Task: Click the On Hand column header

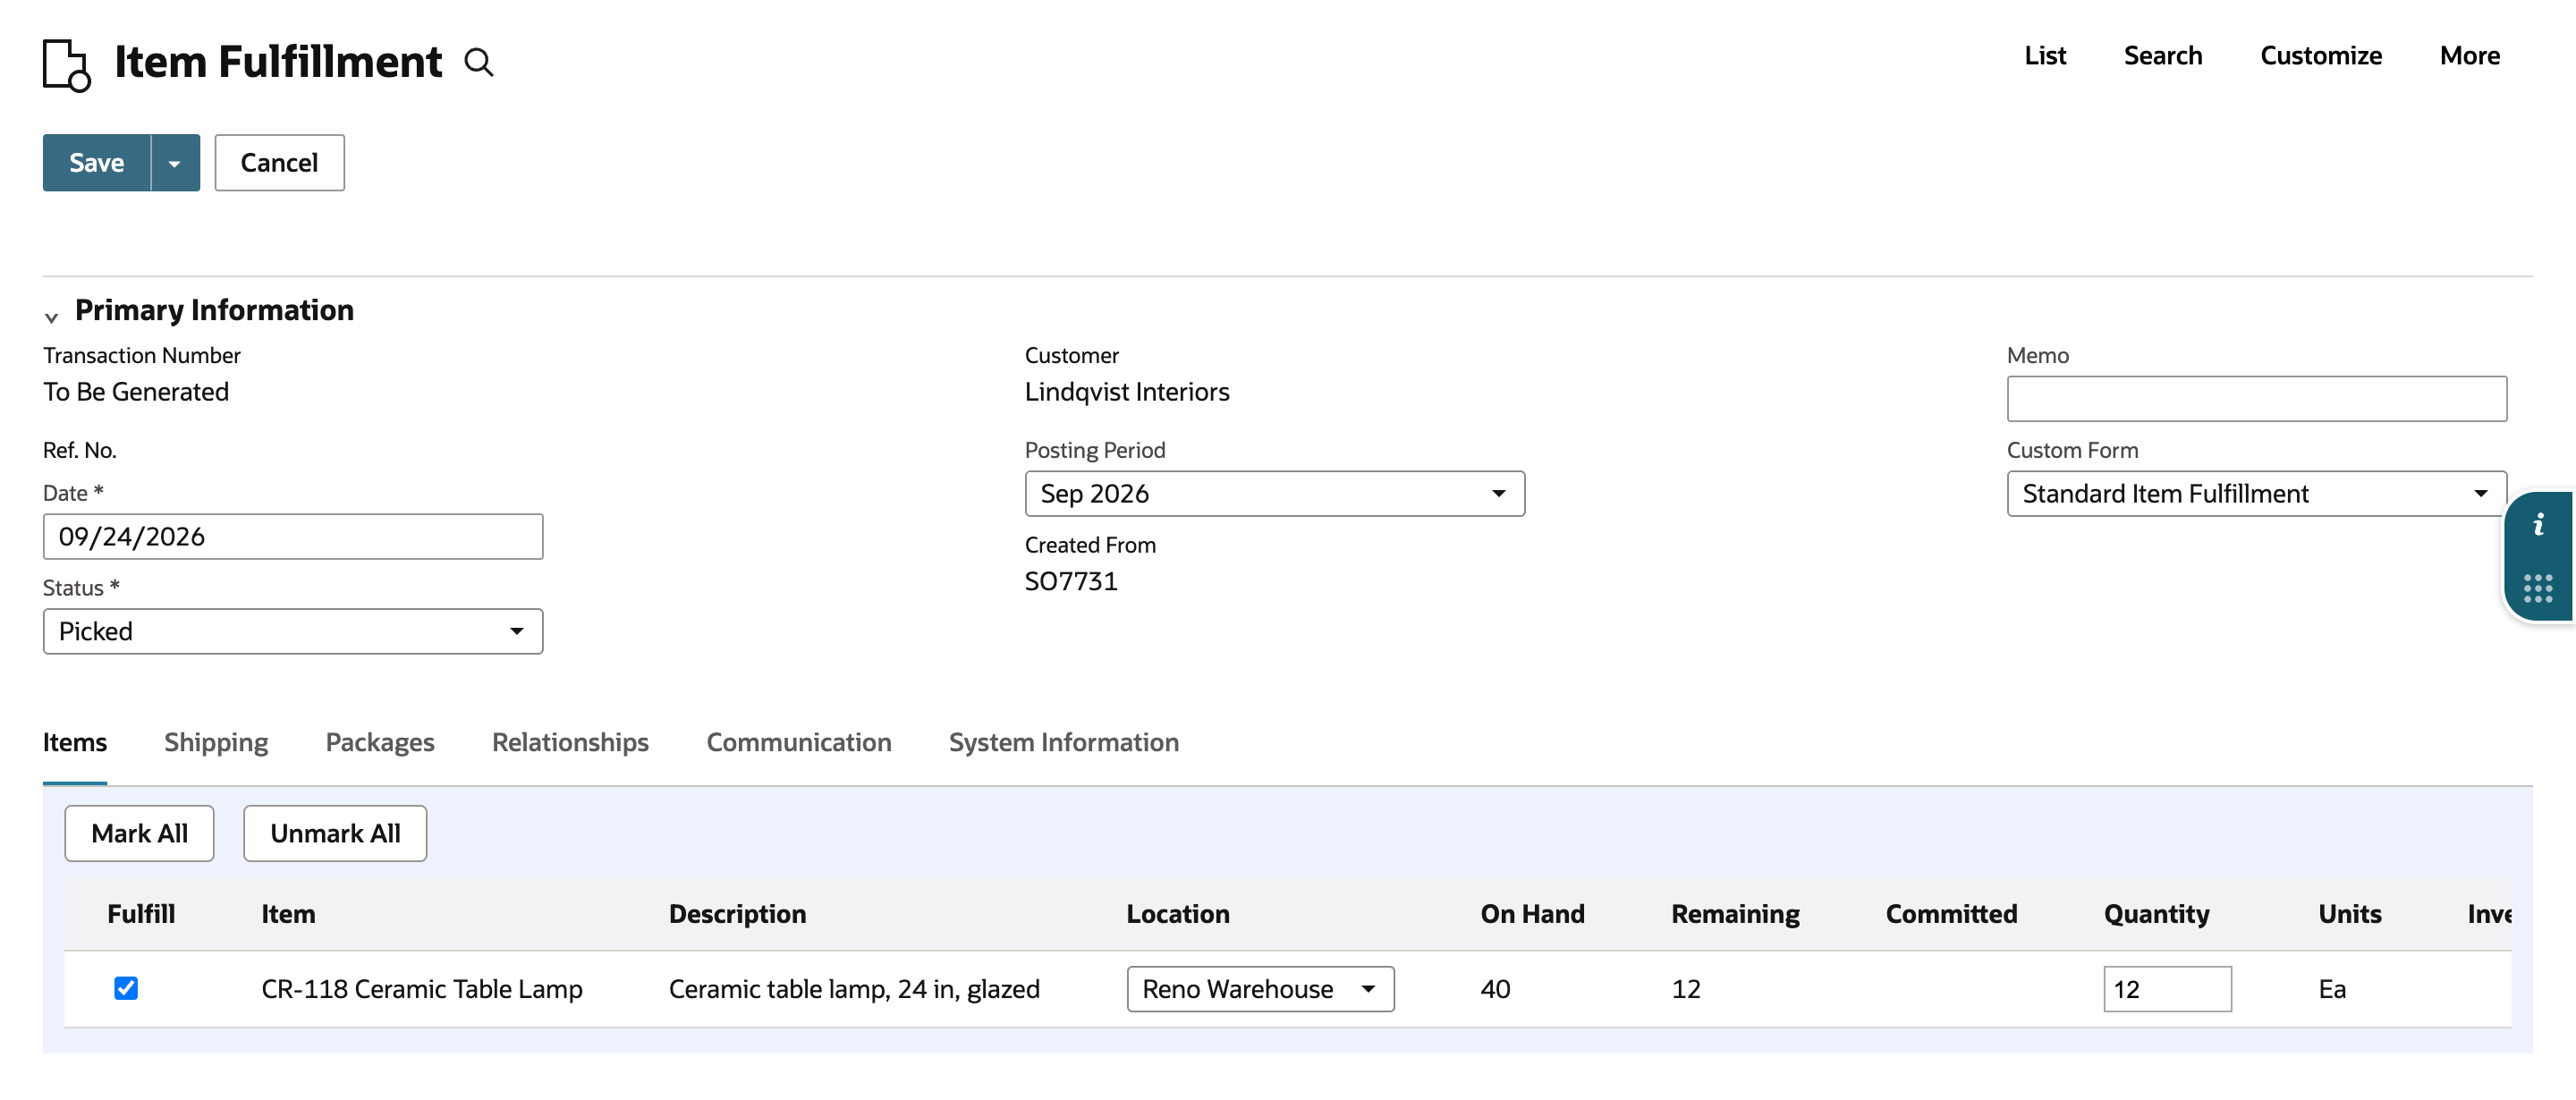Action: click(x=1532, y=914)
